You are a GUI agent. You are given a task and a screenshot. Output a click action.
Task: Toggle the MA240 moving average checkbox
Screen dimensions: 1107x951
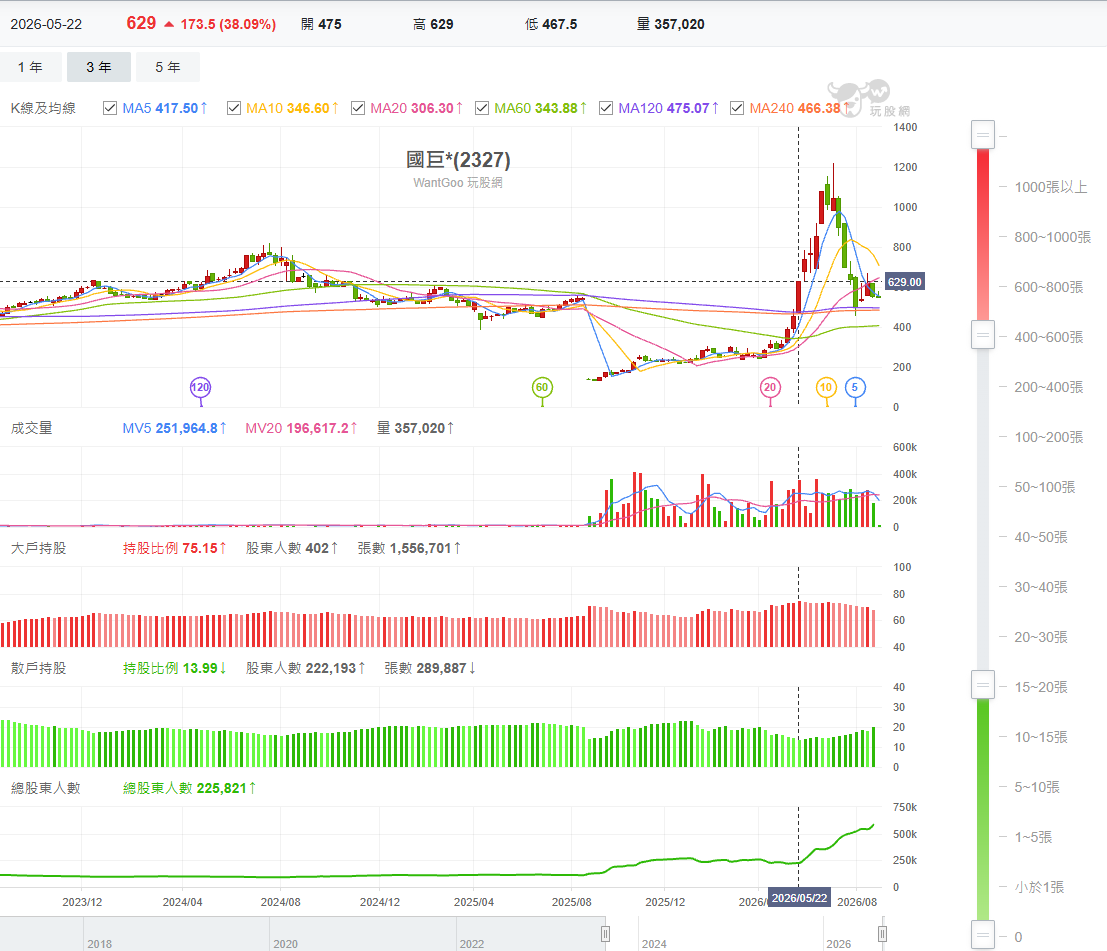point(737,108)
